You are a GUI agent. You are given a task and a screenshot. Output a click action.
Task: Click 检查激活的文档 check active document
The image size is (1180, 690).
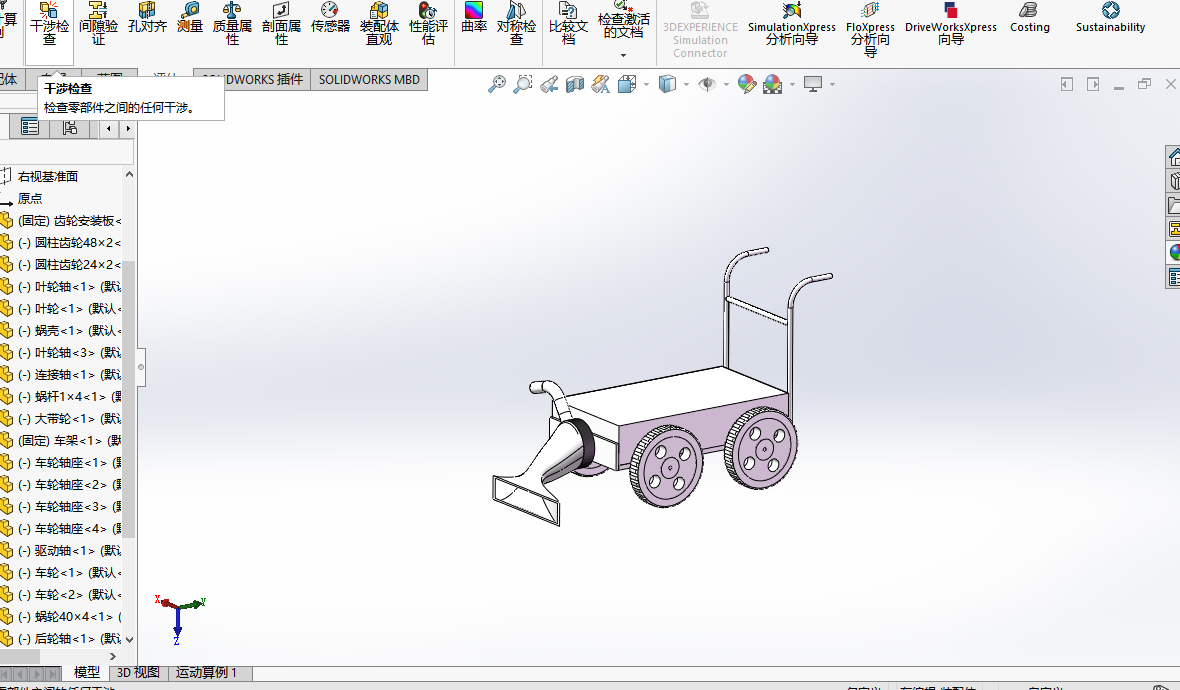(623, 20)
